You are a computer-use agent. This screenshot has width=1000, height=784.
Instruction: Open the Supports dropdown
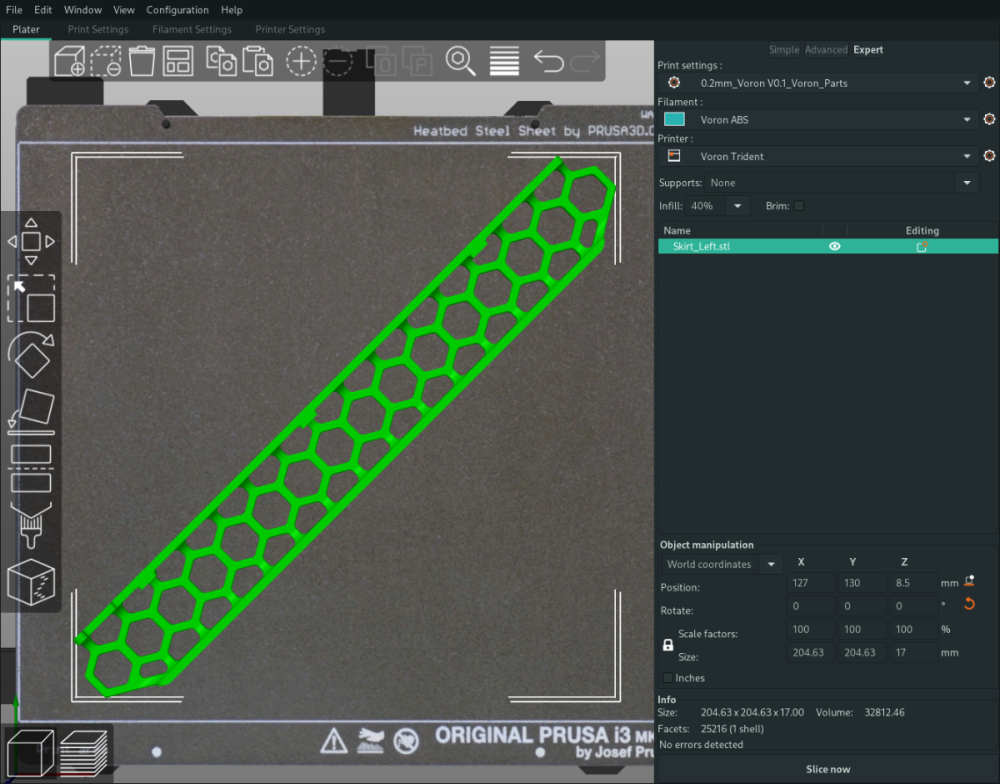click(967, 183)
